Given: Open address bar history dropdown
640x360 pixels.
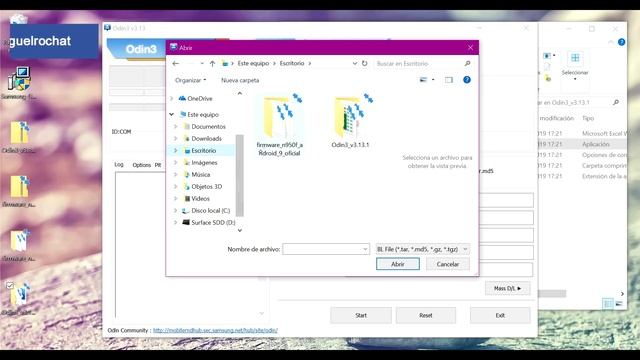Looking at the screenshot, I should tap(355, 64).
